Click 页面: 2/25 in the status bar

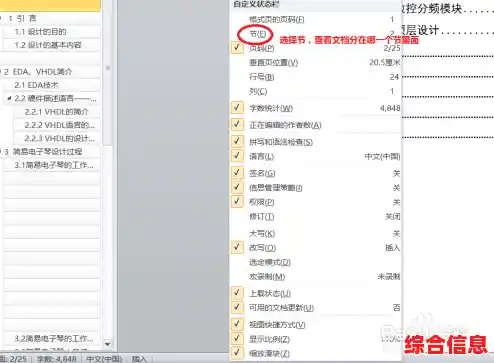click(x=13, y=359)
